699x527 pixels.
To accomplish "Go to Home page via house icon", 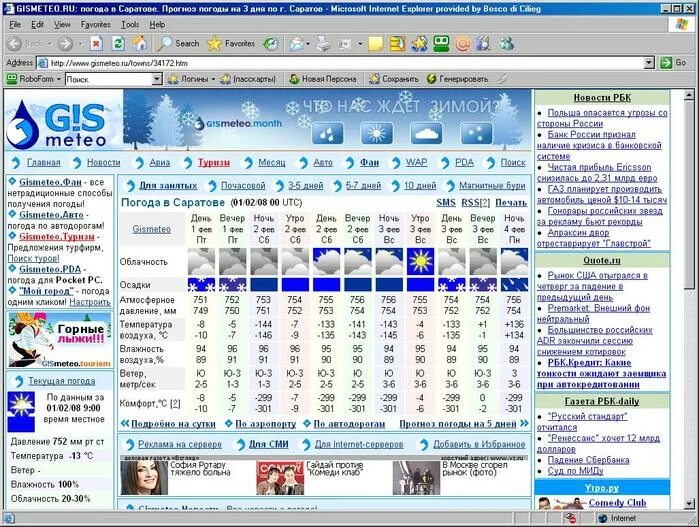I will (140, 44).
